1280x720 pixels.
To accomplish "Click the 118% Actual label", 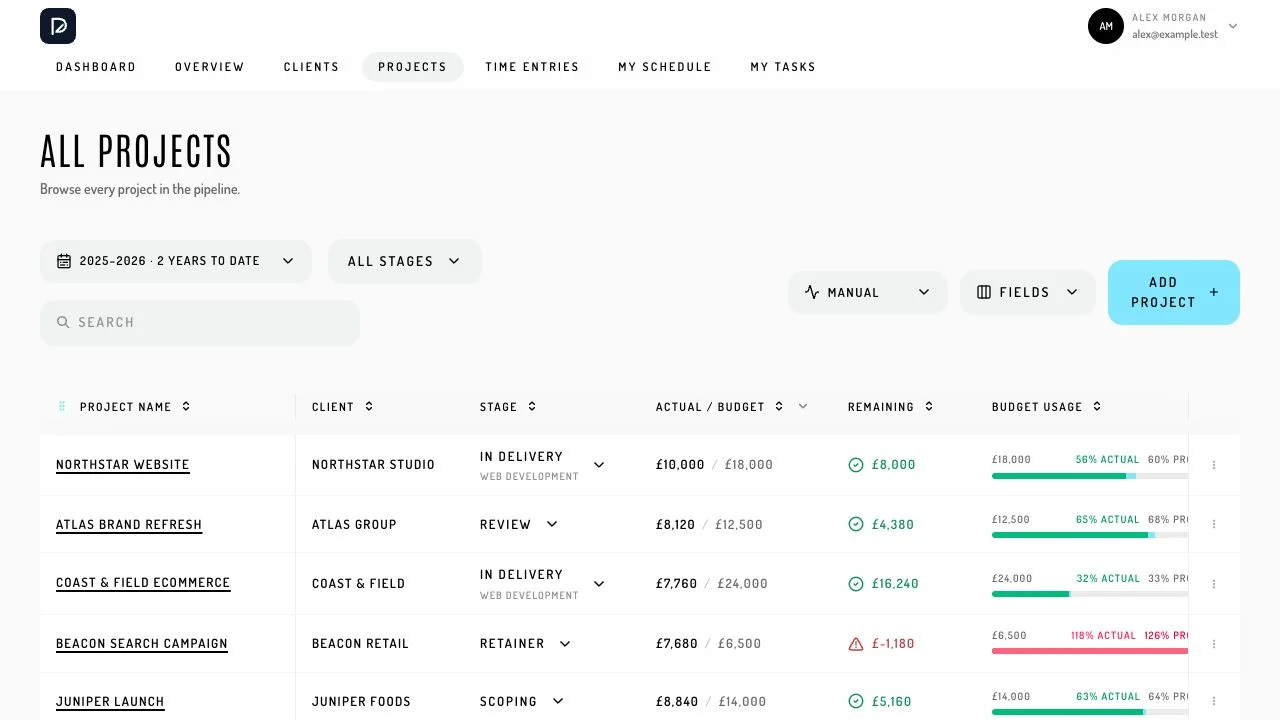I will 1103,635.
